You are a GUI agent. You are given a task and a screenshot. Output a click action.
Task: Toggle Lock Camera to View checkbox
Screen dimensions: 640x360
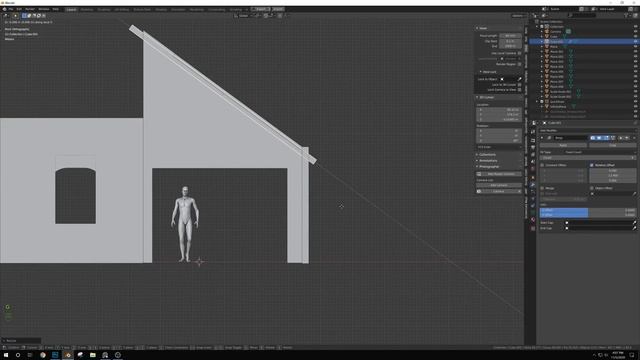click(519, 90)
